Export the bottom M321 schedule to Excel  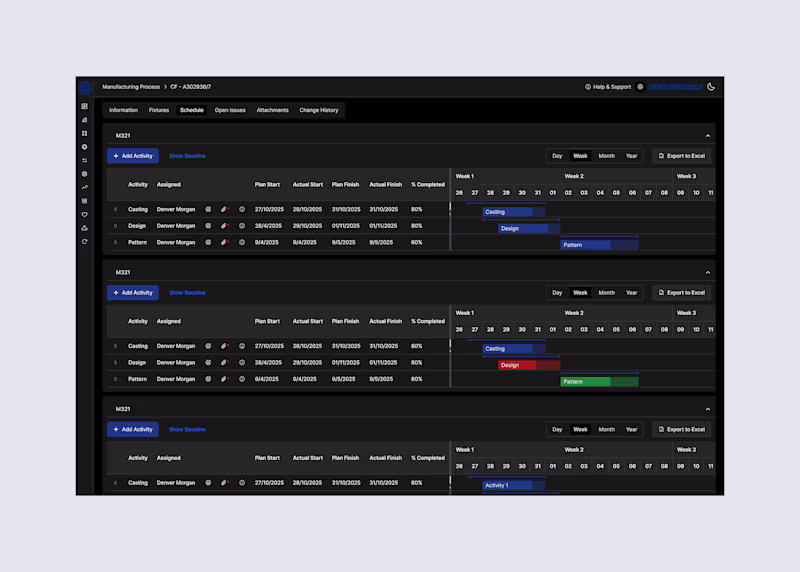click(x=682, y=430)
